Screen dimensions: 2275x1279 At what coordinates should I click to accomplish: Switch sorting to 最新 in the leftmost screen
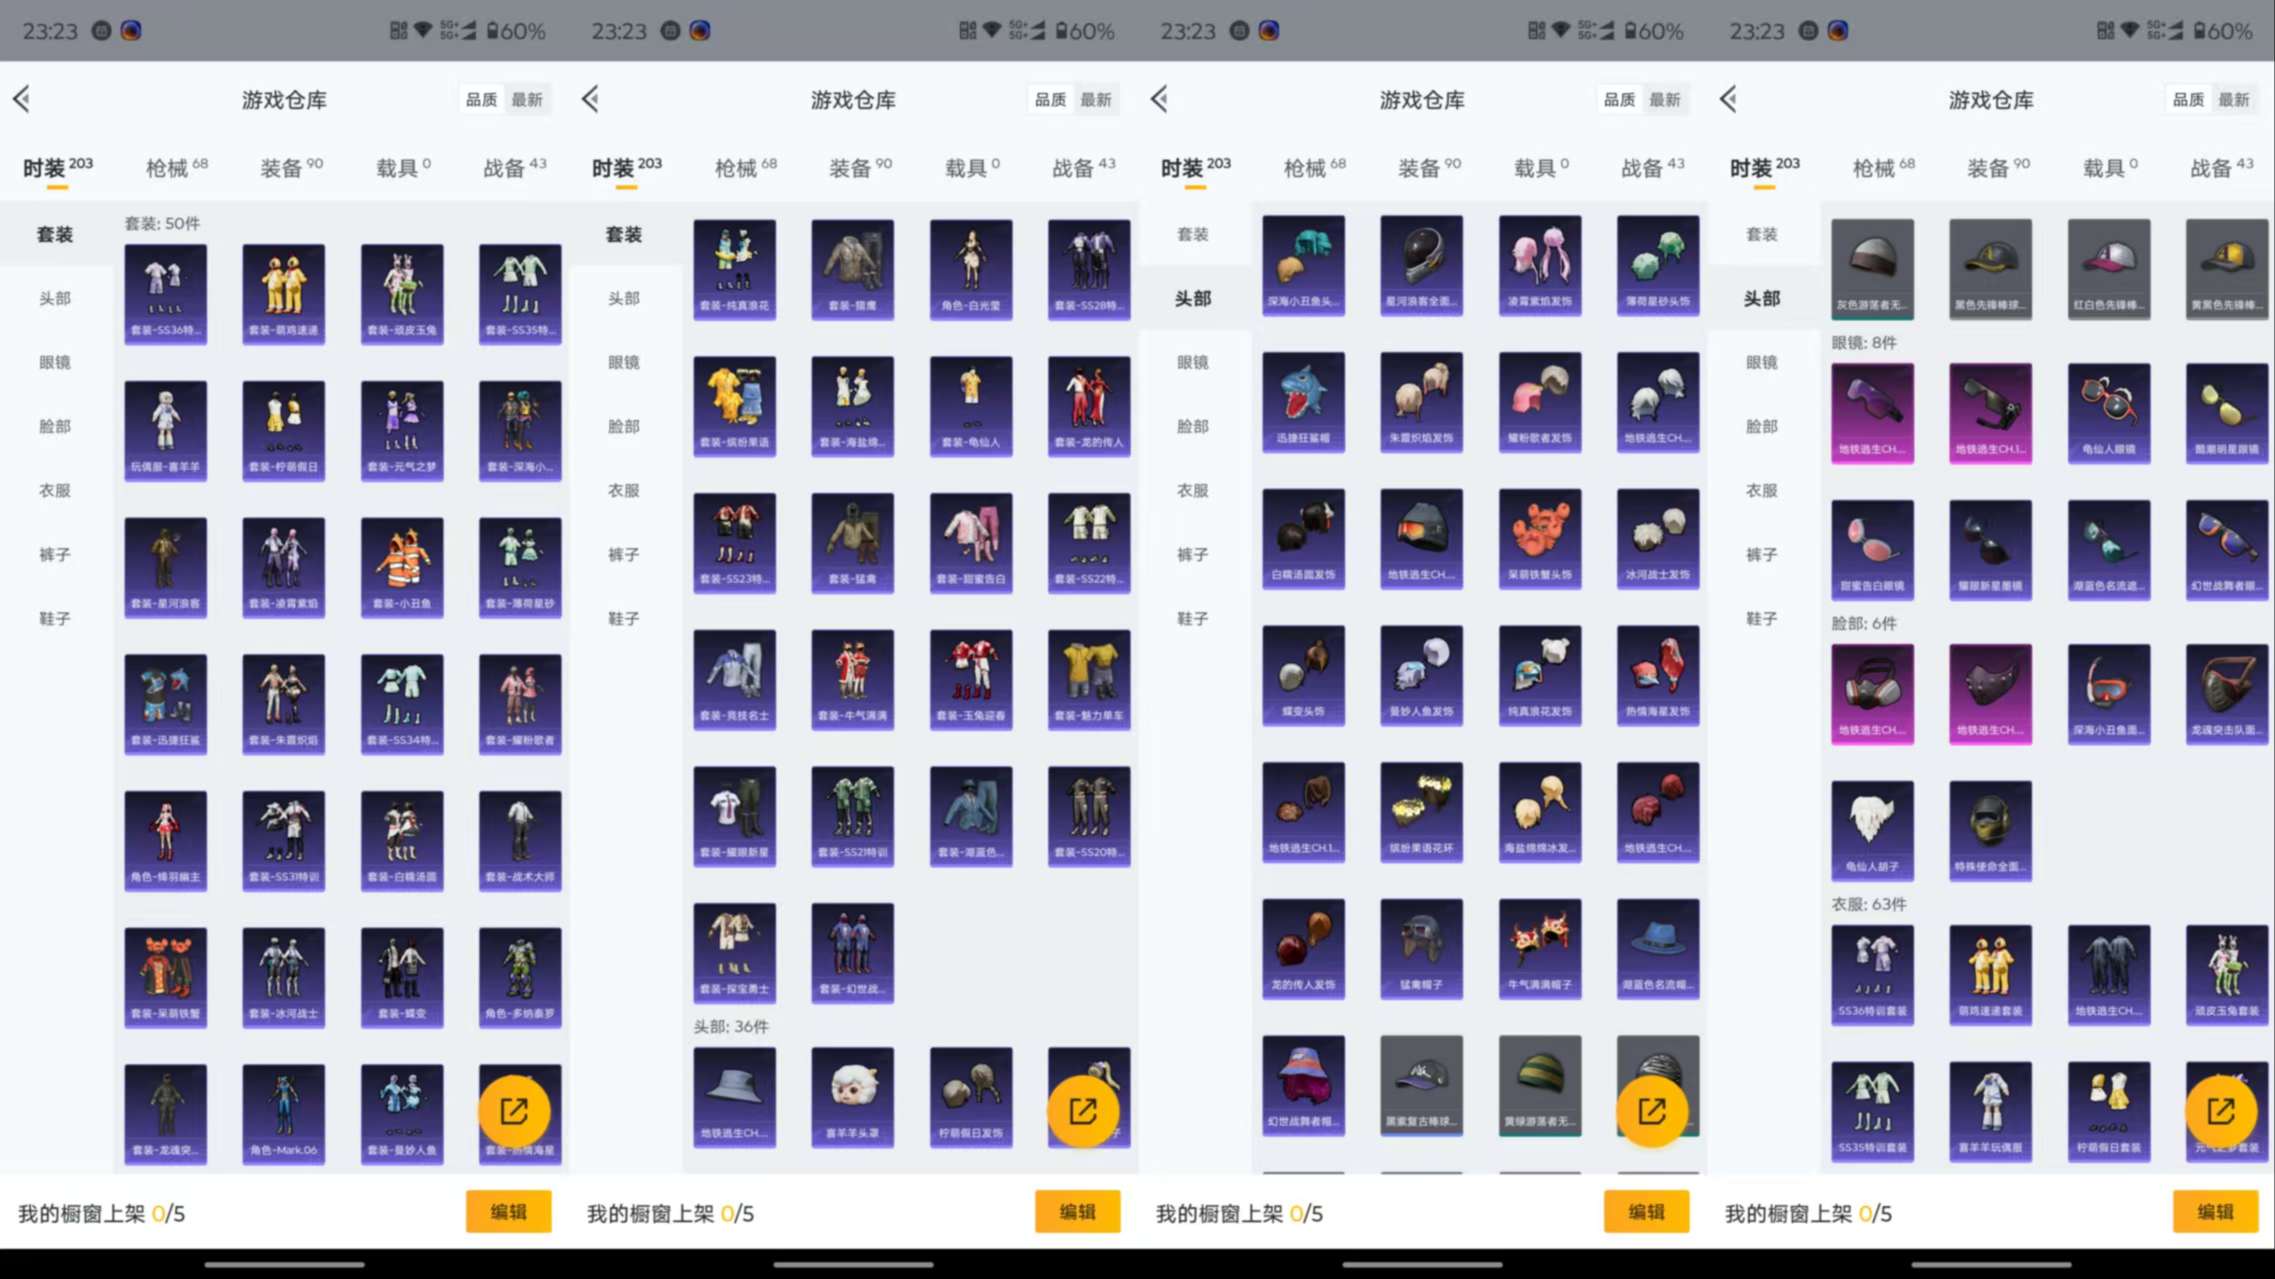click(527, 100)
